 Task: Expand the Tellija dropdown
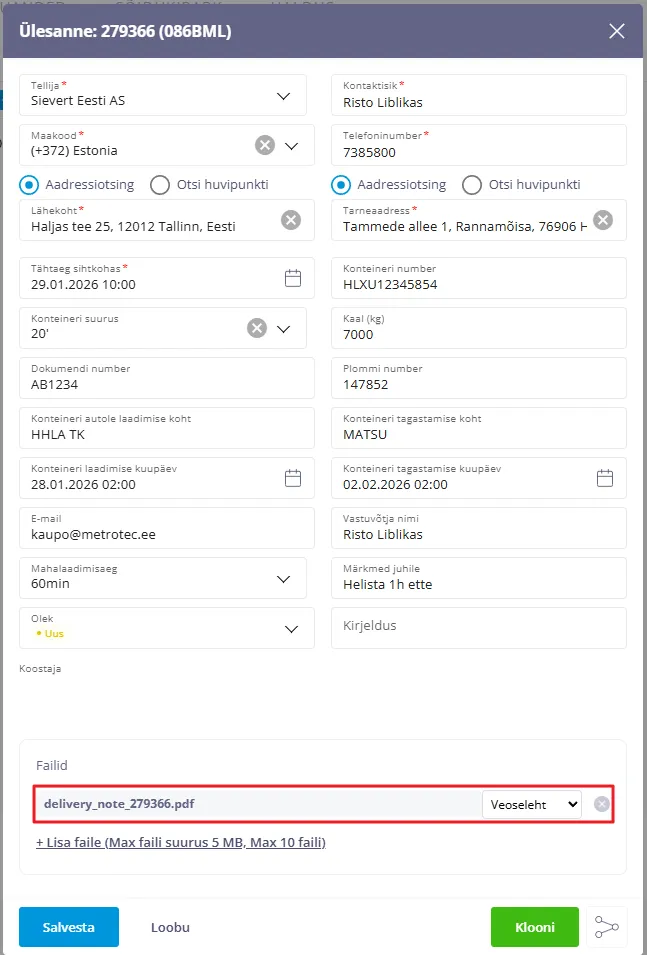[x=284, y=96]
